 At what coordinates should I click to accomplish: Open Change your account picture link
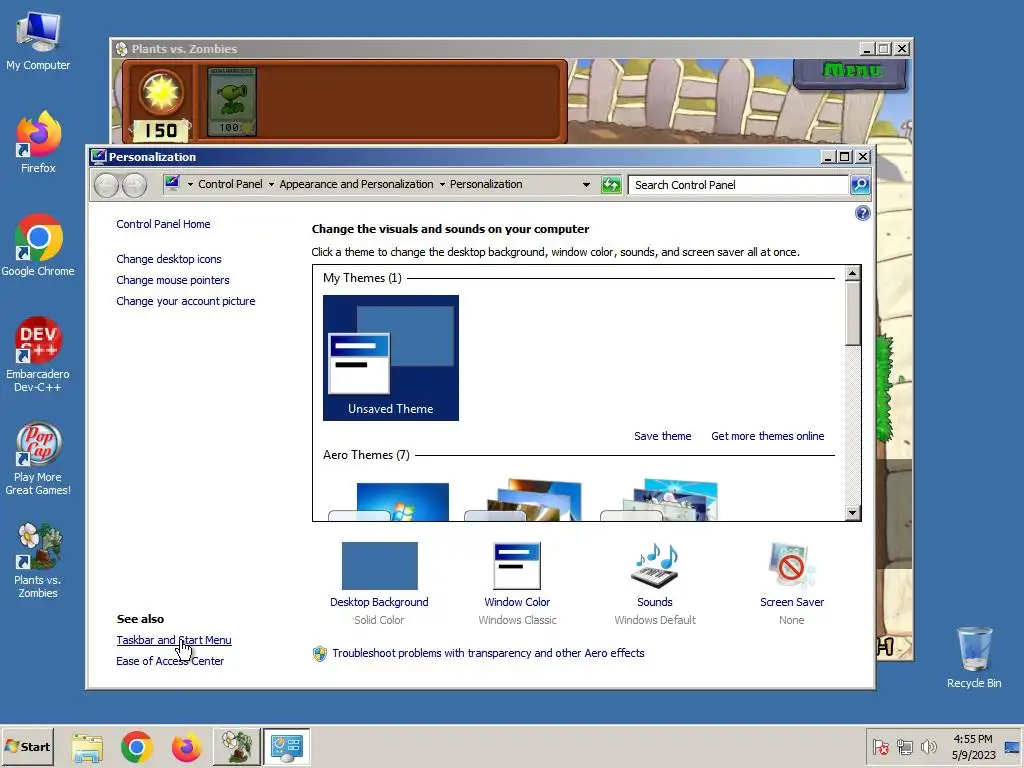[185, 301]
